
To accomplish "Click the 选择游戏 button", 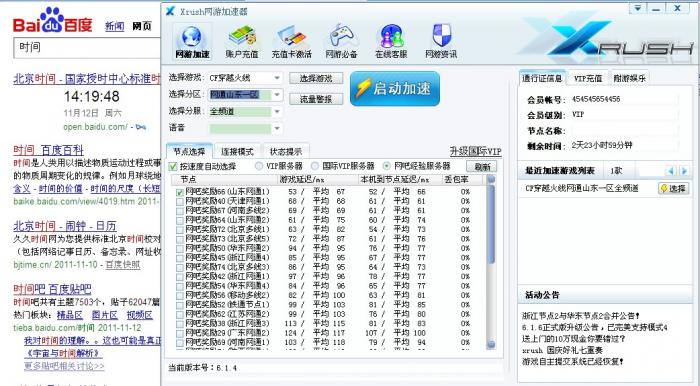I will (x=316, y=79).
